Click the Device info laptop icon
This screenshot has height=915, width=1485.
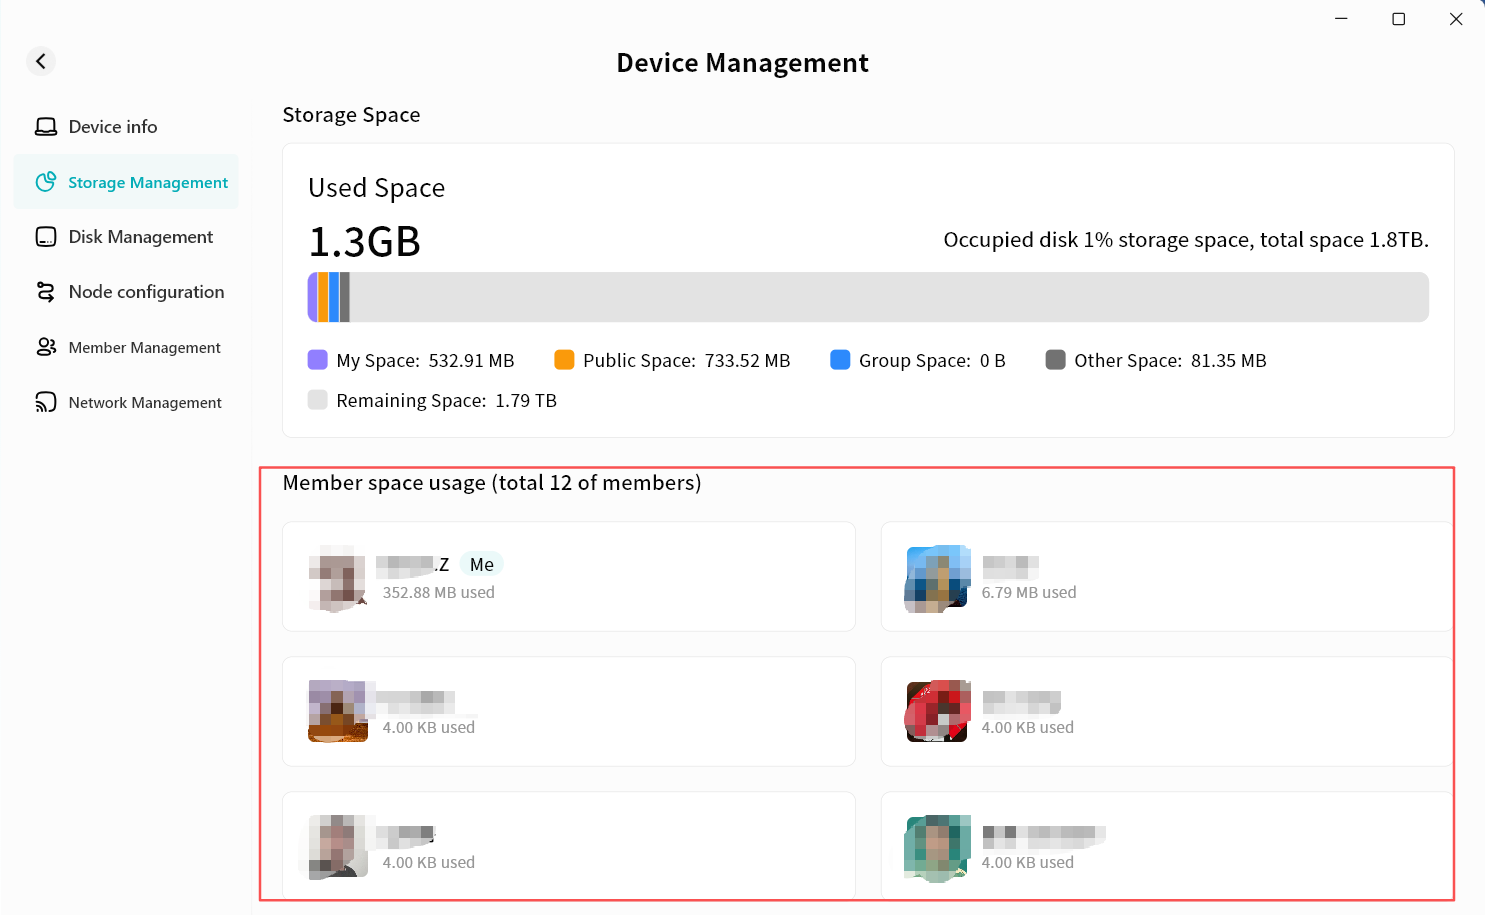click(x=46, y=127)
